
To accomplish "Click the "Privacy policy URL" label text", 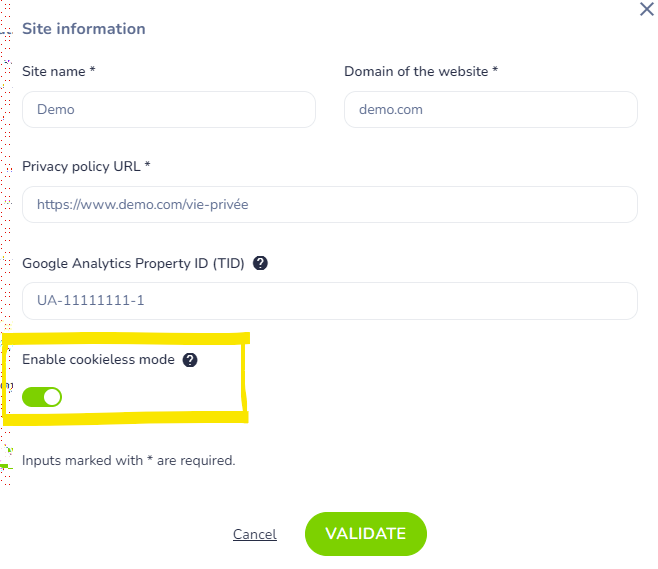I will 82,166.
